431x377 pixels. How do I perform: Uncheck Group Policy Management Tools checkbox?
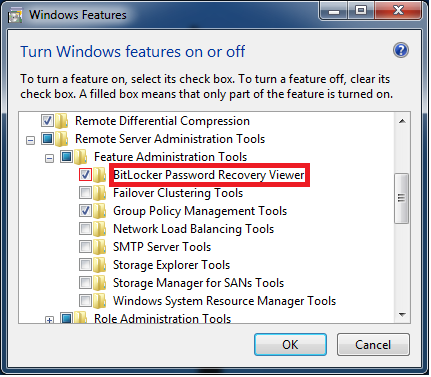[85, 210]
